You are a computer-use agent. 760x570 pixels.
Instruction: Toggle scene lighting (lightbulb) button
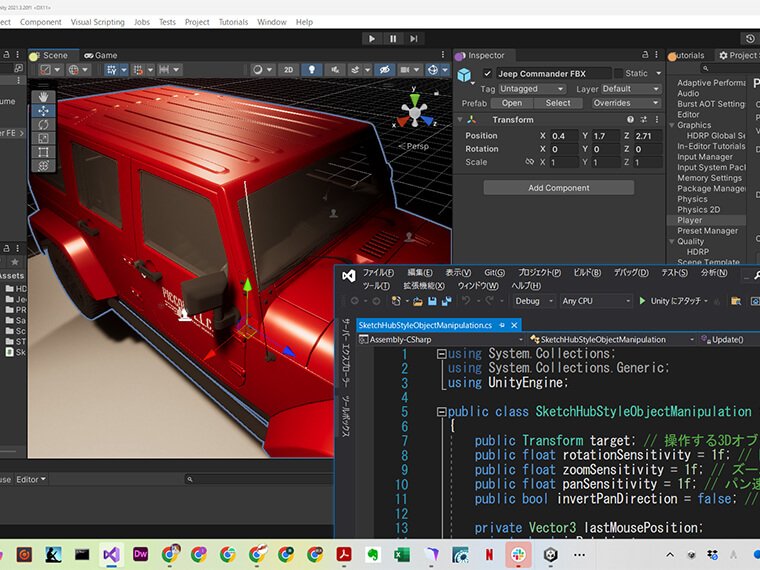tap(312, 70)
